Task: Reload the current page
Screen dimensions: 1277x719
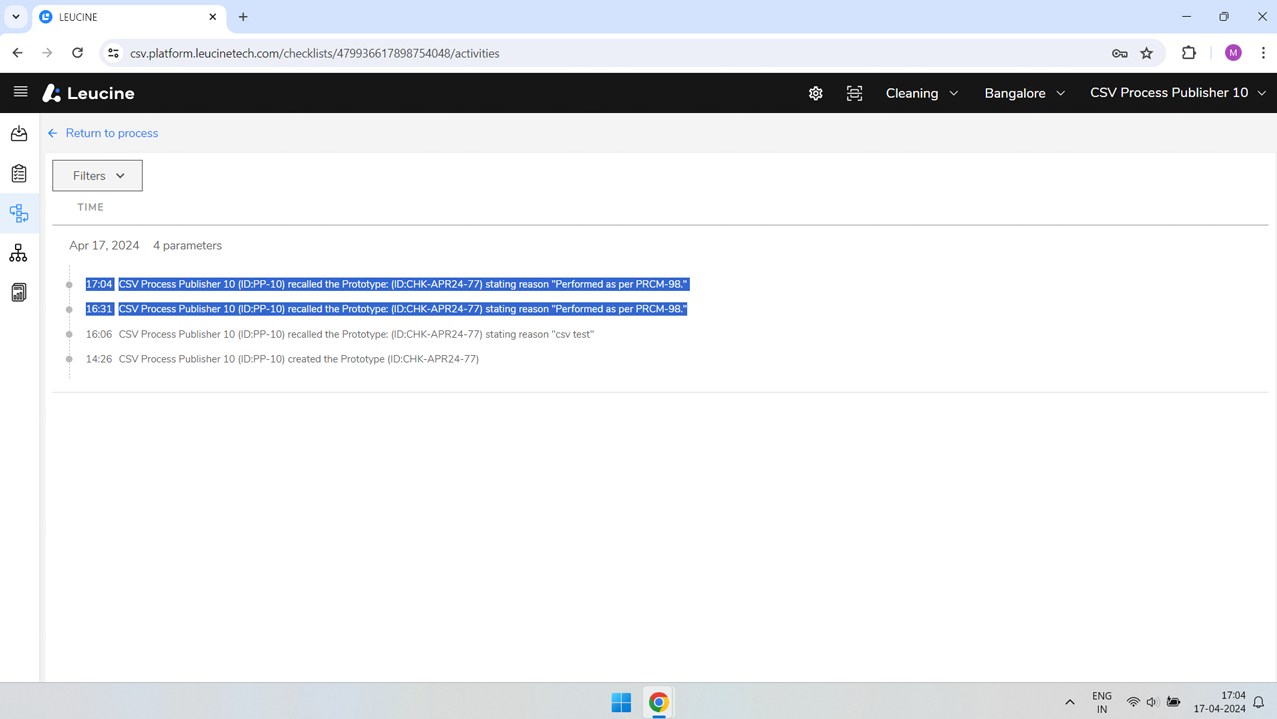Action: pyautogui.click(x=77, y=53)
